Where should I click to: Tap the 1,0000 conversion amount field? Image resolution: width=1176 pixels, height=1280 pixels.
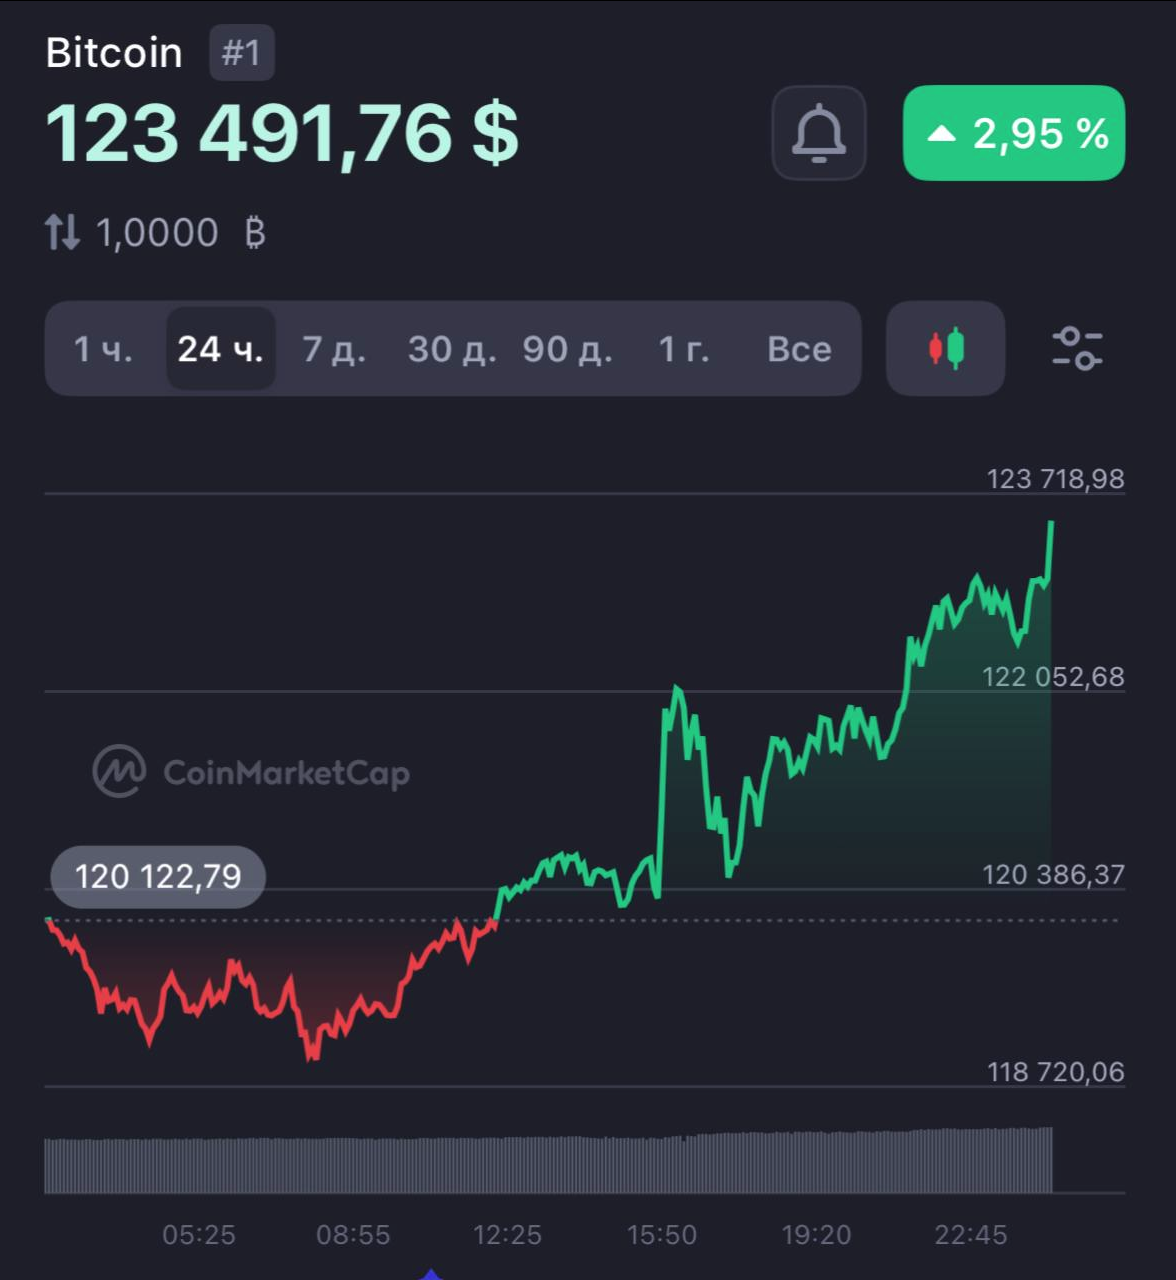tap(157, 233)
